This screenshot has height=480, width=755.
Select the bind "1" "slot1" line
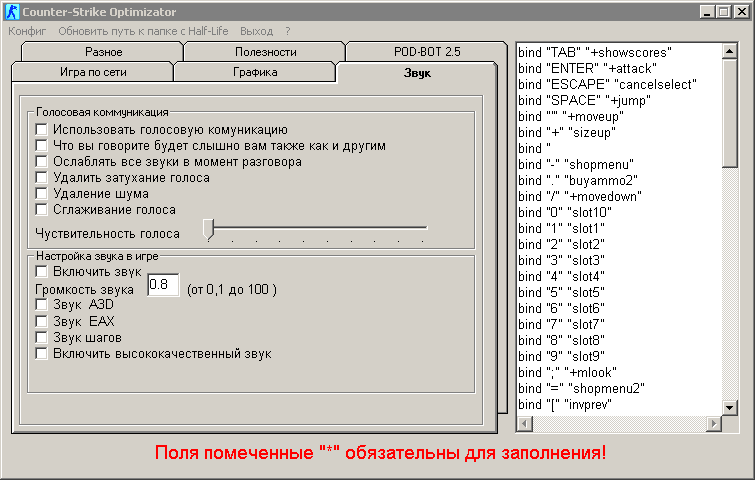[561, 228]
